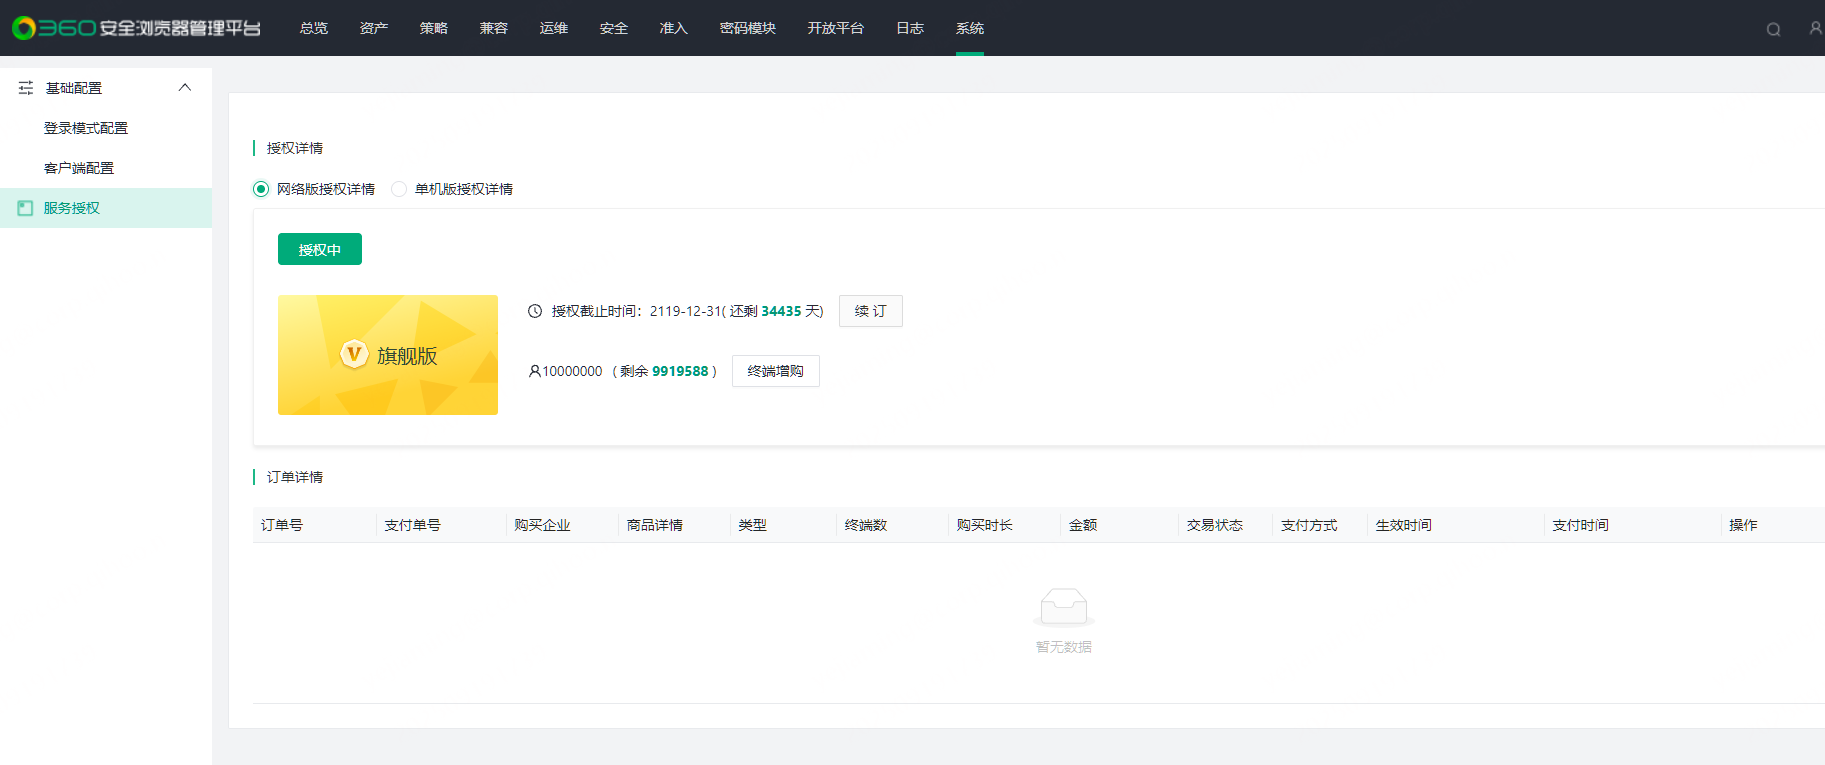Open the 策略 top menu

pyautogui.click(x=433, y=28)
